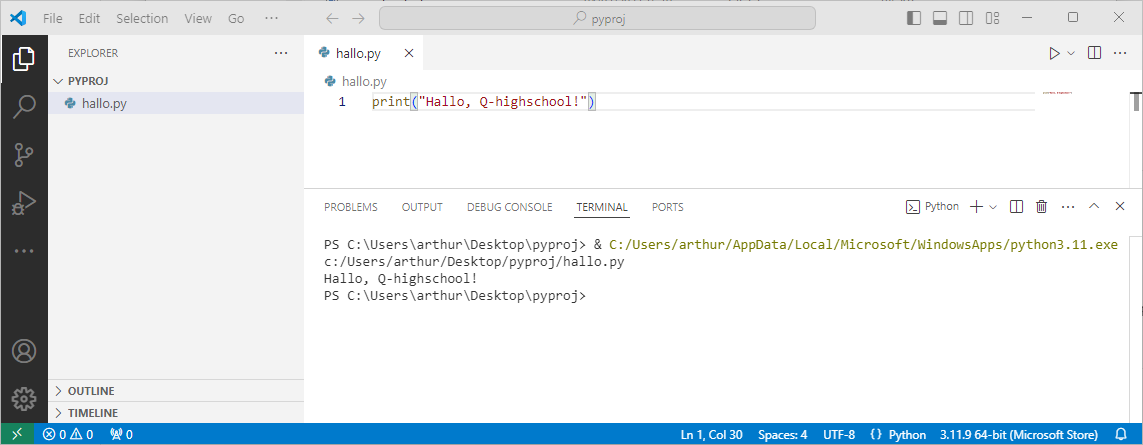Viewport: 1143px width, 445px height.
Task: Open the new terminal launch profile dropdown
Action: (x=993, y=206)
